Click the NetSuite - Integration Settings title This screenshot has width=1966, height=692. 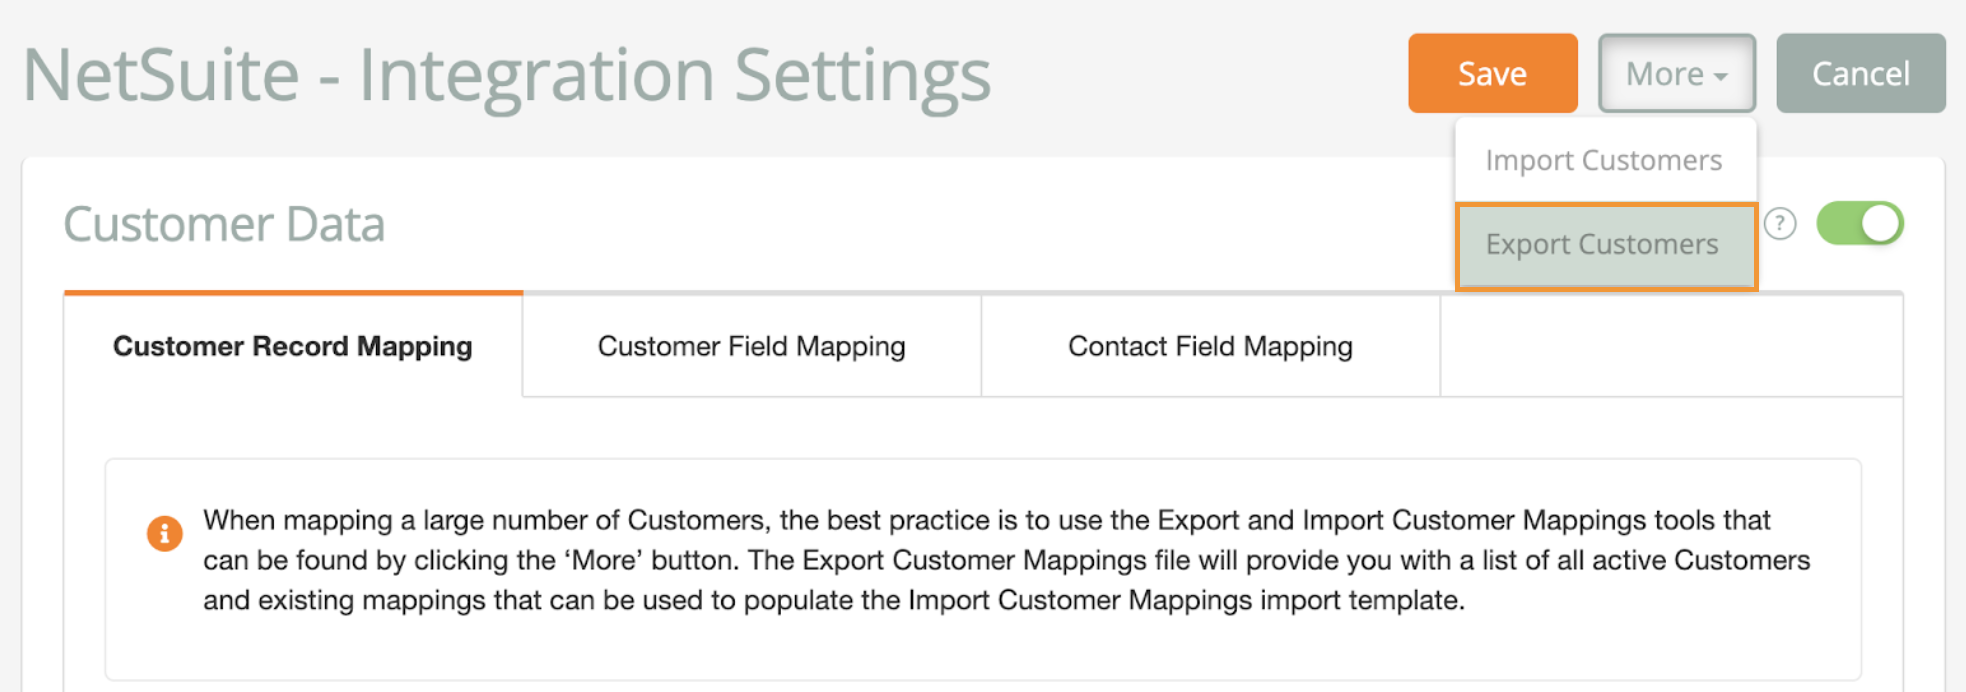tap(507, 75)
